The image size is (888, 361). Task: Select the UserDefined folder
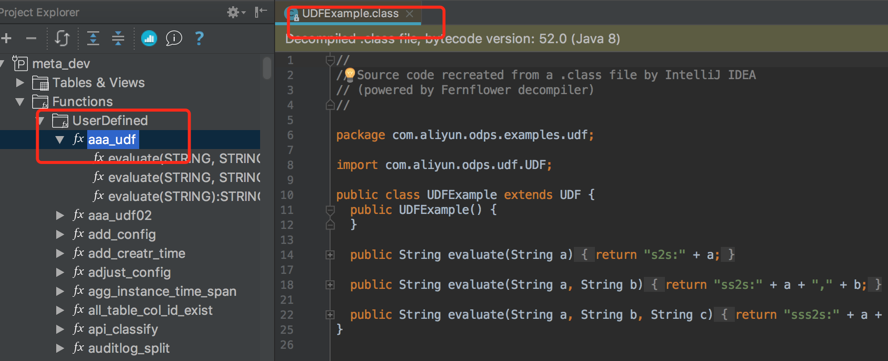pyautogui.click(x=110, y=120)
